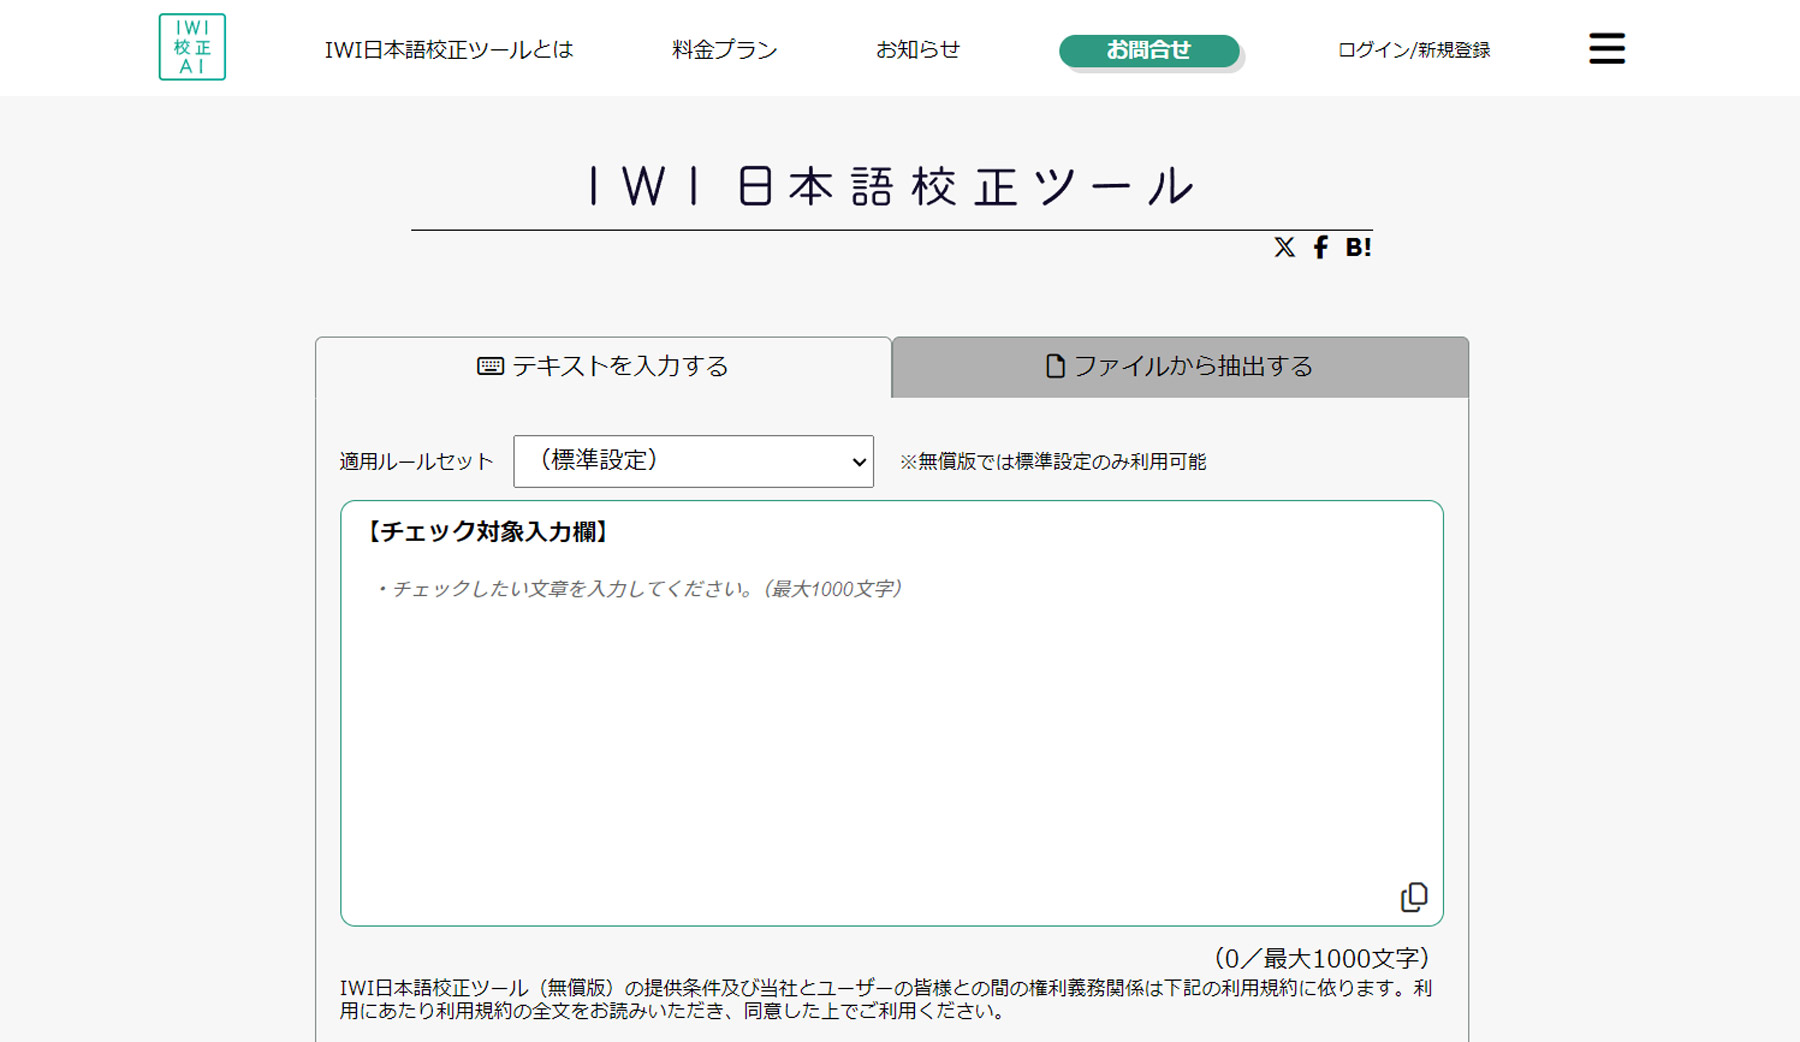Click the IWI 校正 AI logo
The image size is (1800, 1042).
[x=192, y=47]
